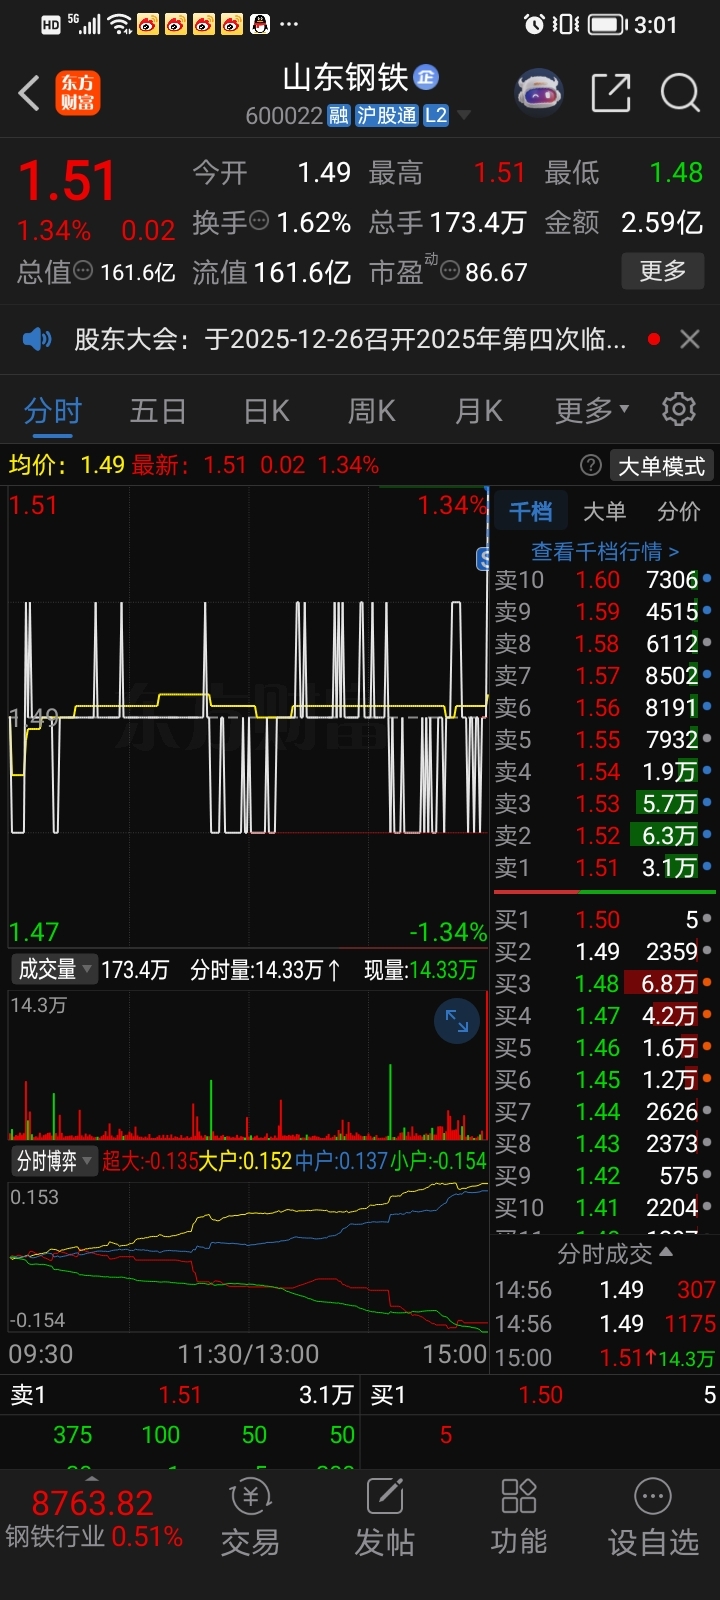
Task: Tap the 市盈 86.67 value
Action: coord(496,272)
